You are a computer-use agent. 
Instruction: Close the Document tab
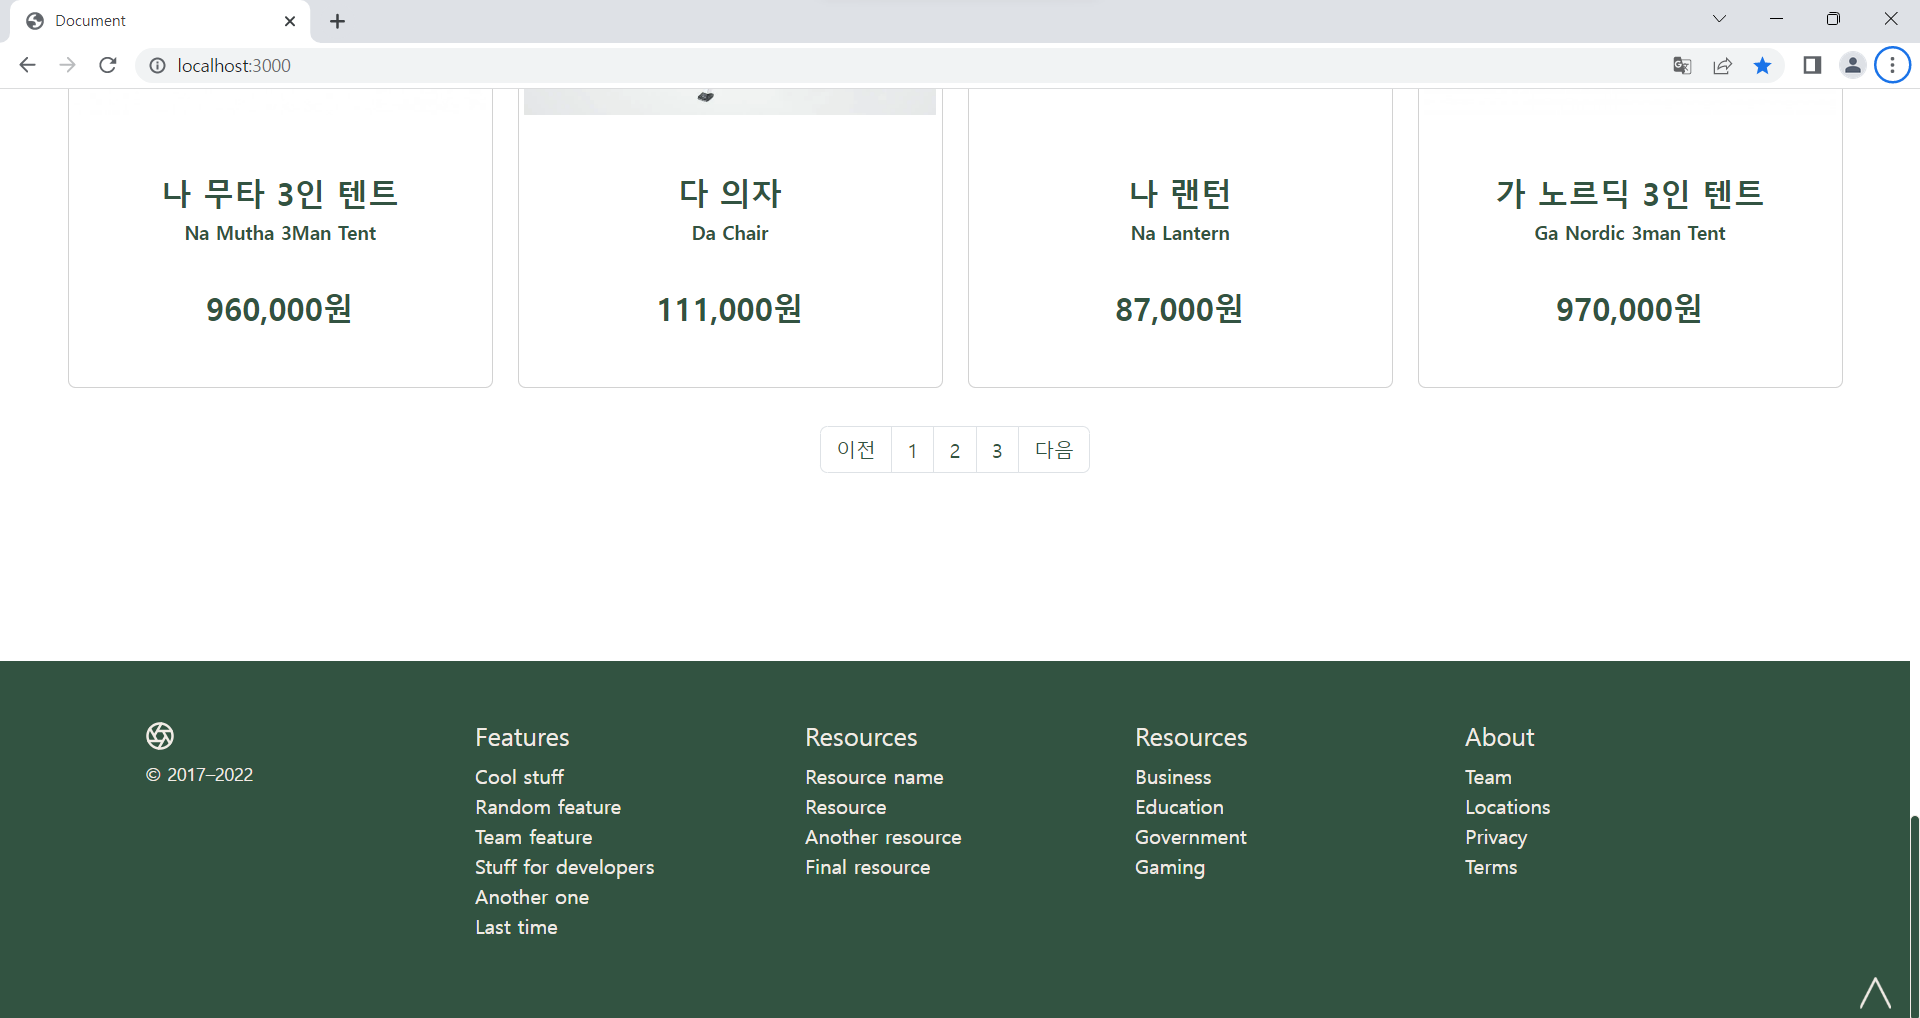[x=290, y=21]
